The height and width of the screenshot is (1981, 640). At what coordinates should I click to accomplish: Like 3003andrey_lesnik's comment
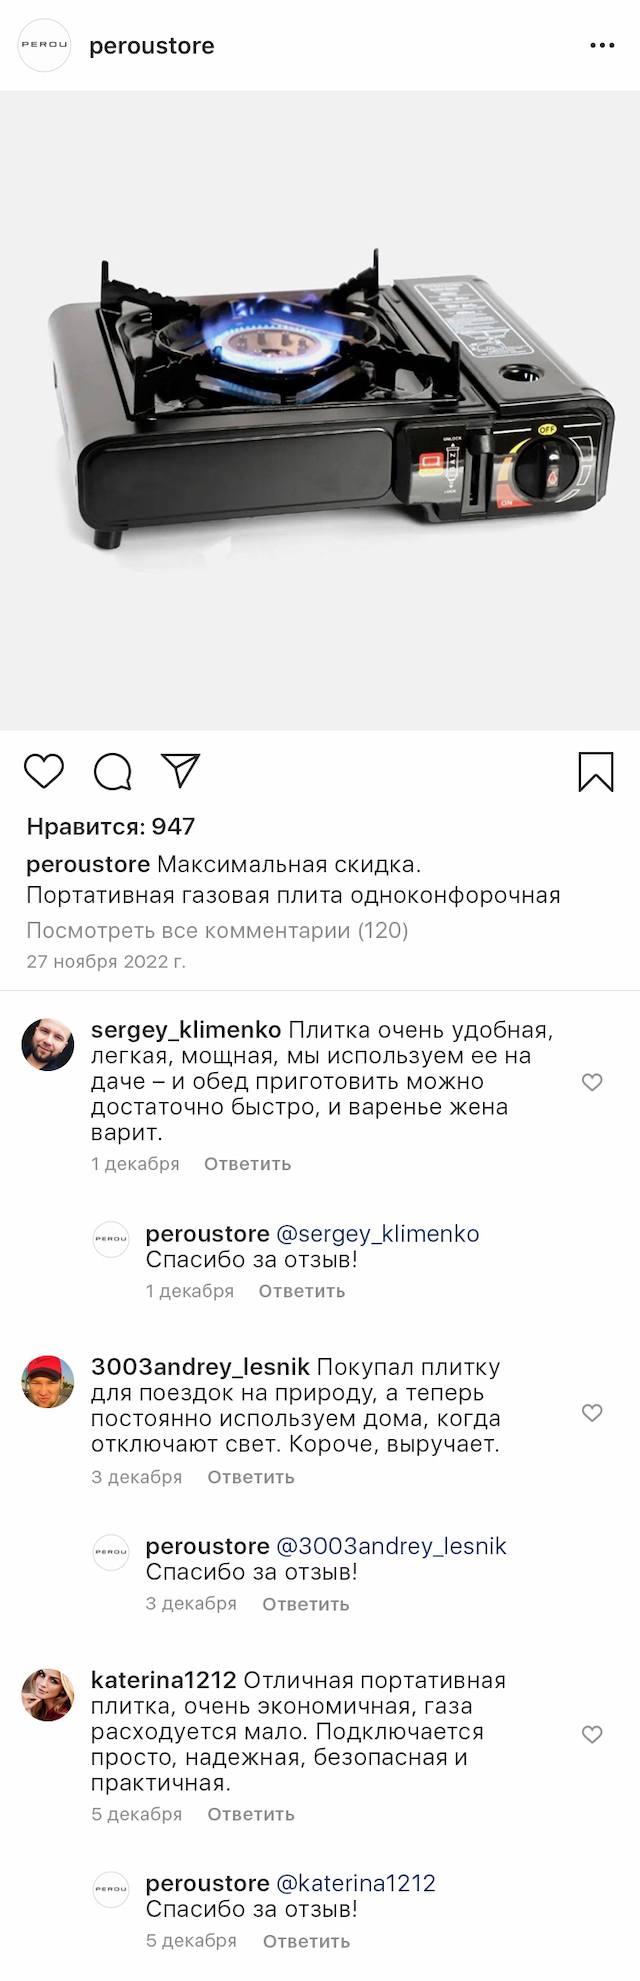[x=592, y=1412]
